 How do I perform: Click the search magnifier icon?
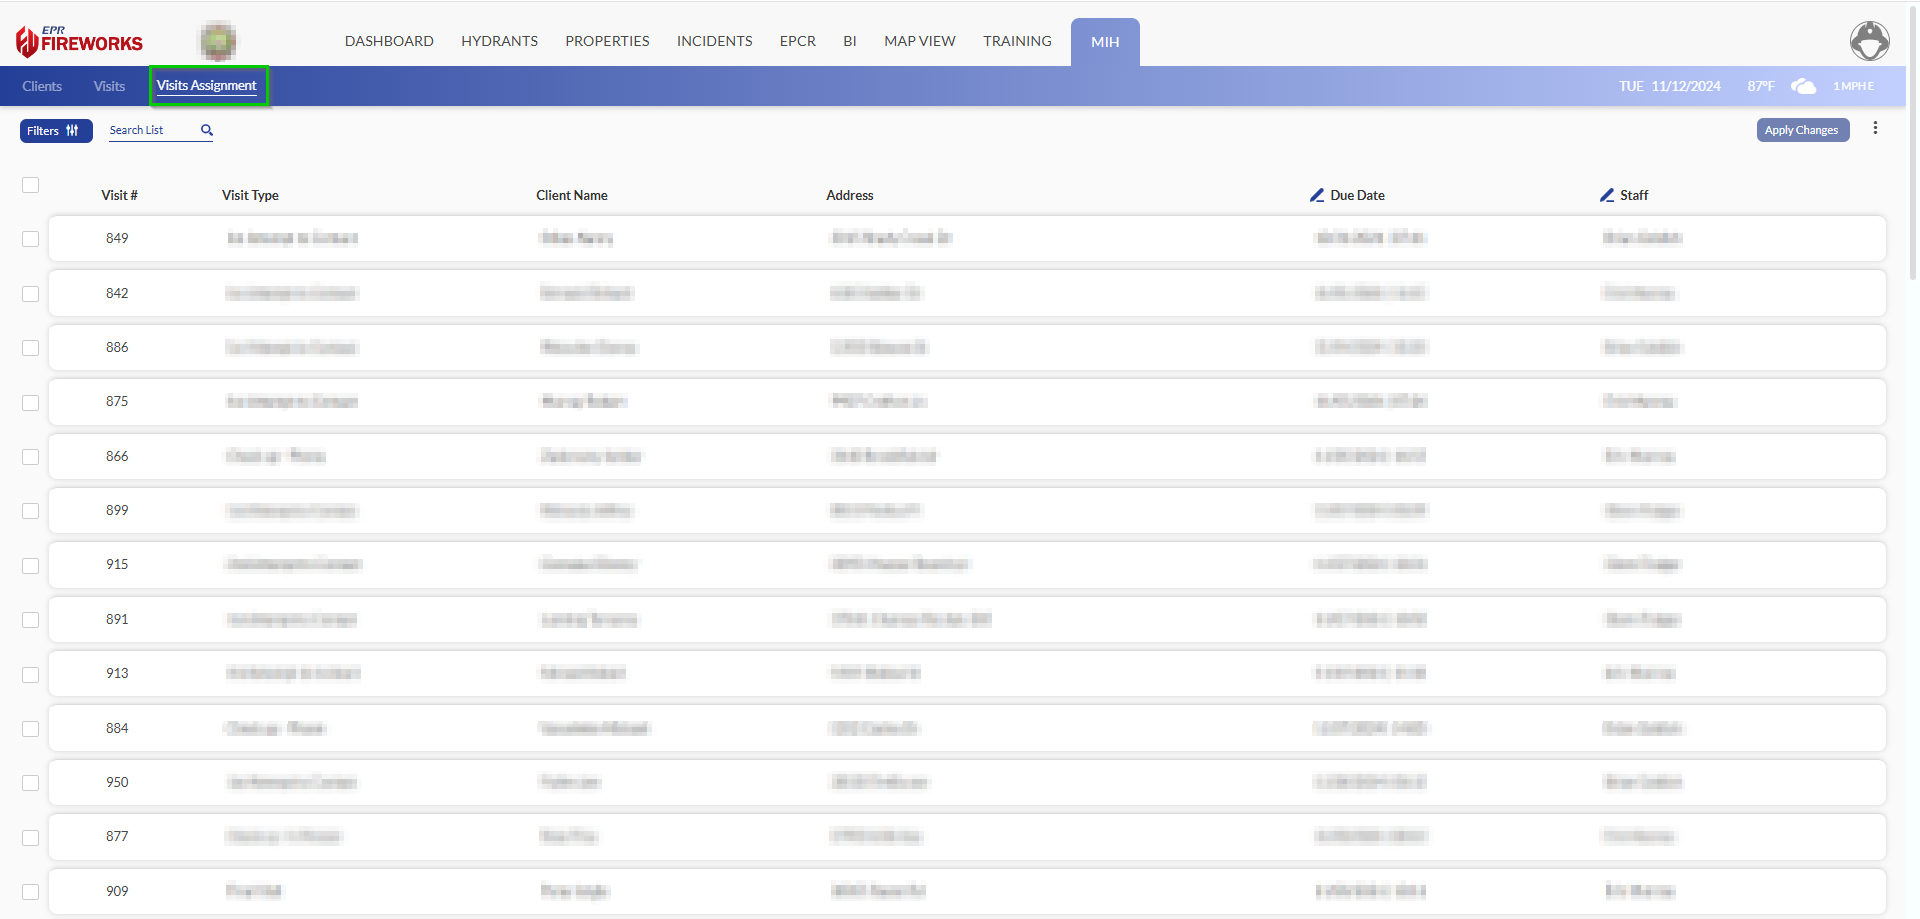point(207,130)
